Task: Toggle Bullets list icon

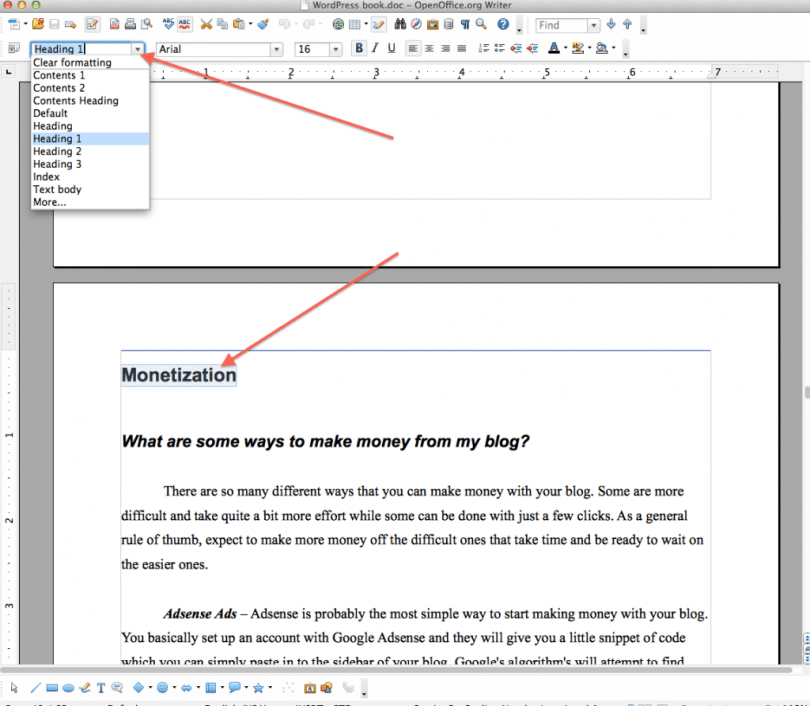Action: pos(500,49)
